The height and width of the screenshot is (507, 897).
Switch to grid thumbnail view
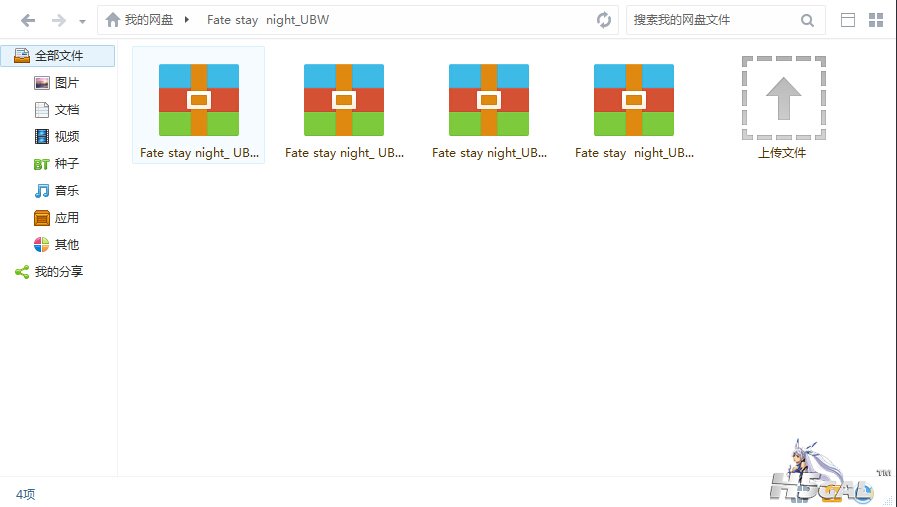876,20
